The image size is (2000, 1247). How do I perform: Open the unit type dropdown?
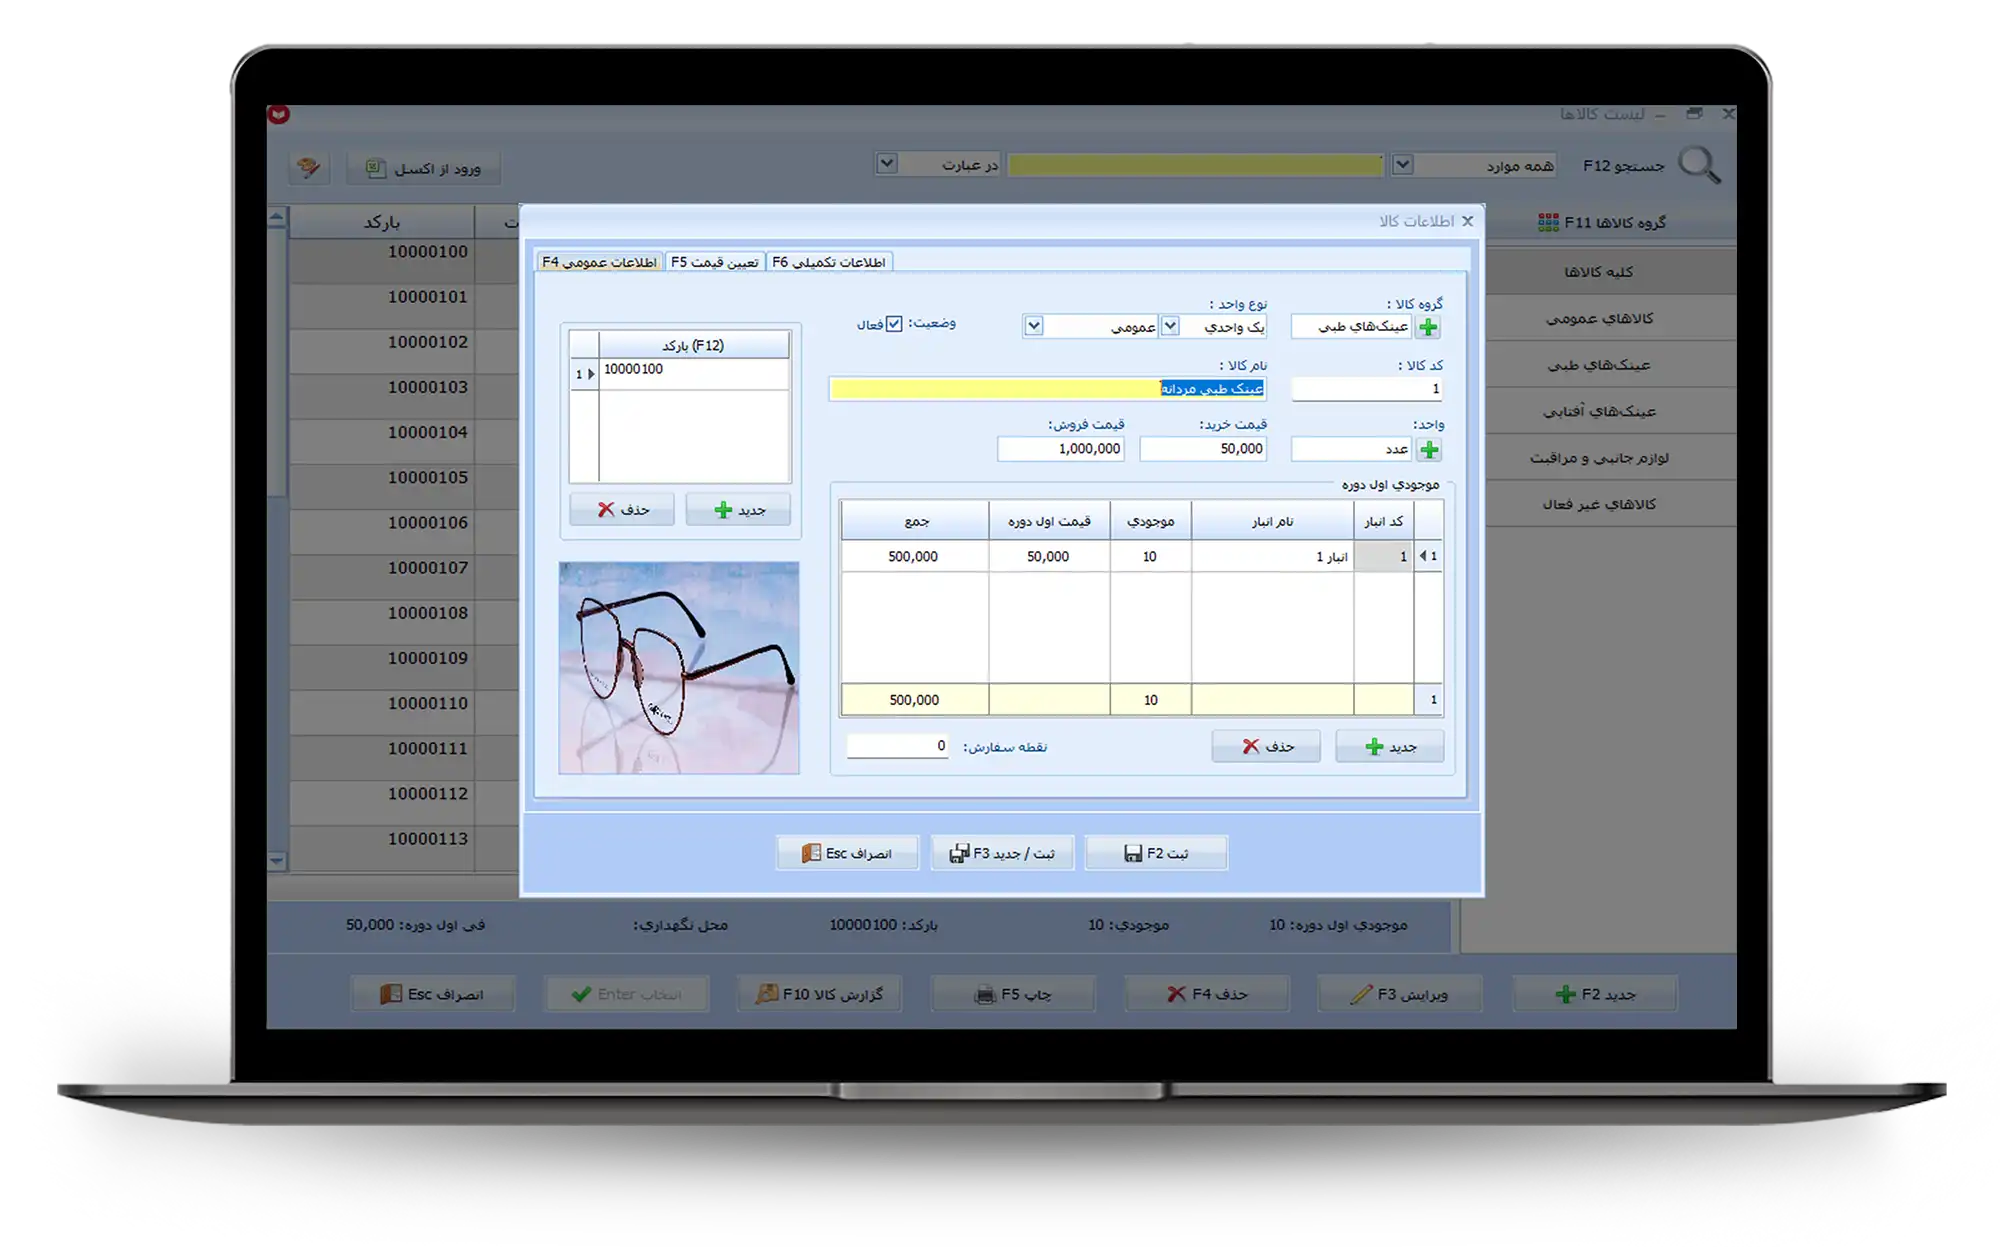pos(1170,326)
